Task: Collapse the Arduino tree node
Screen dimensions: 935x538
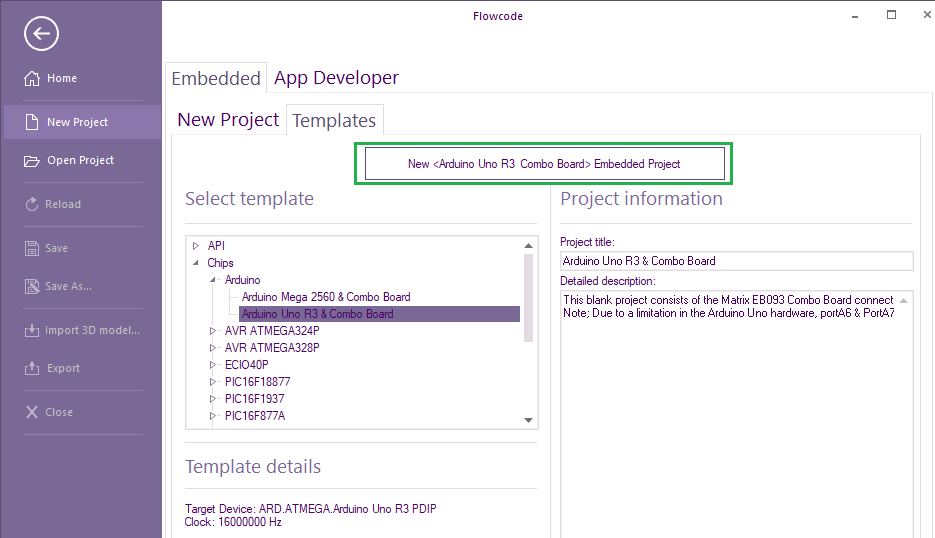Action: [x=212, y=280]
